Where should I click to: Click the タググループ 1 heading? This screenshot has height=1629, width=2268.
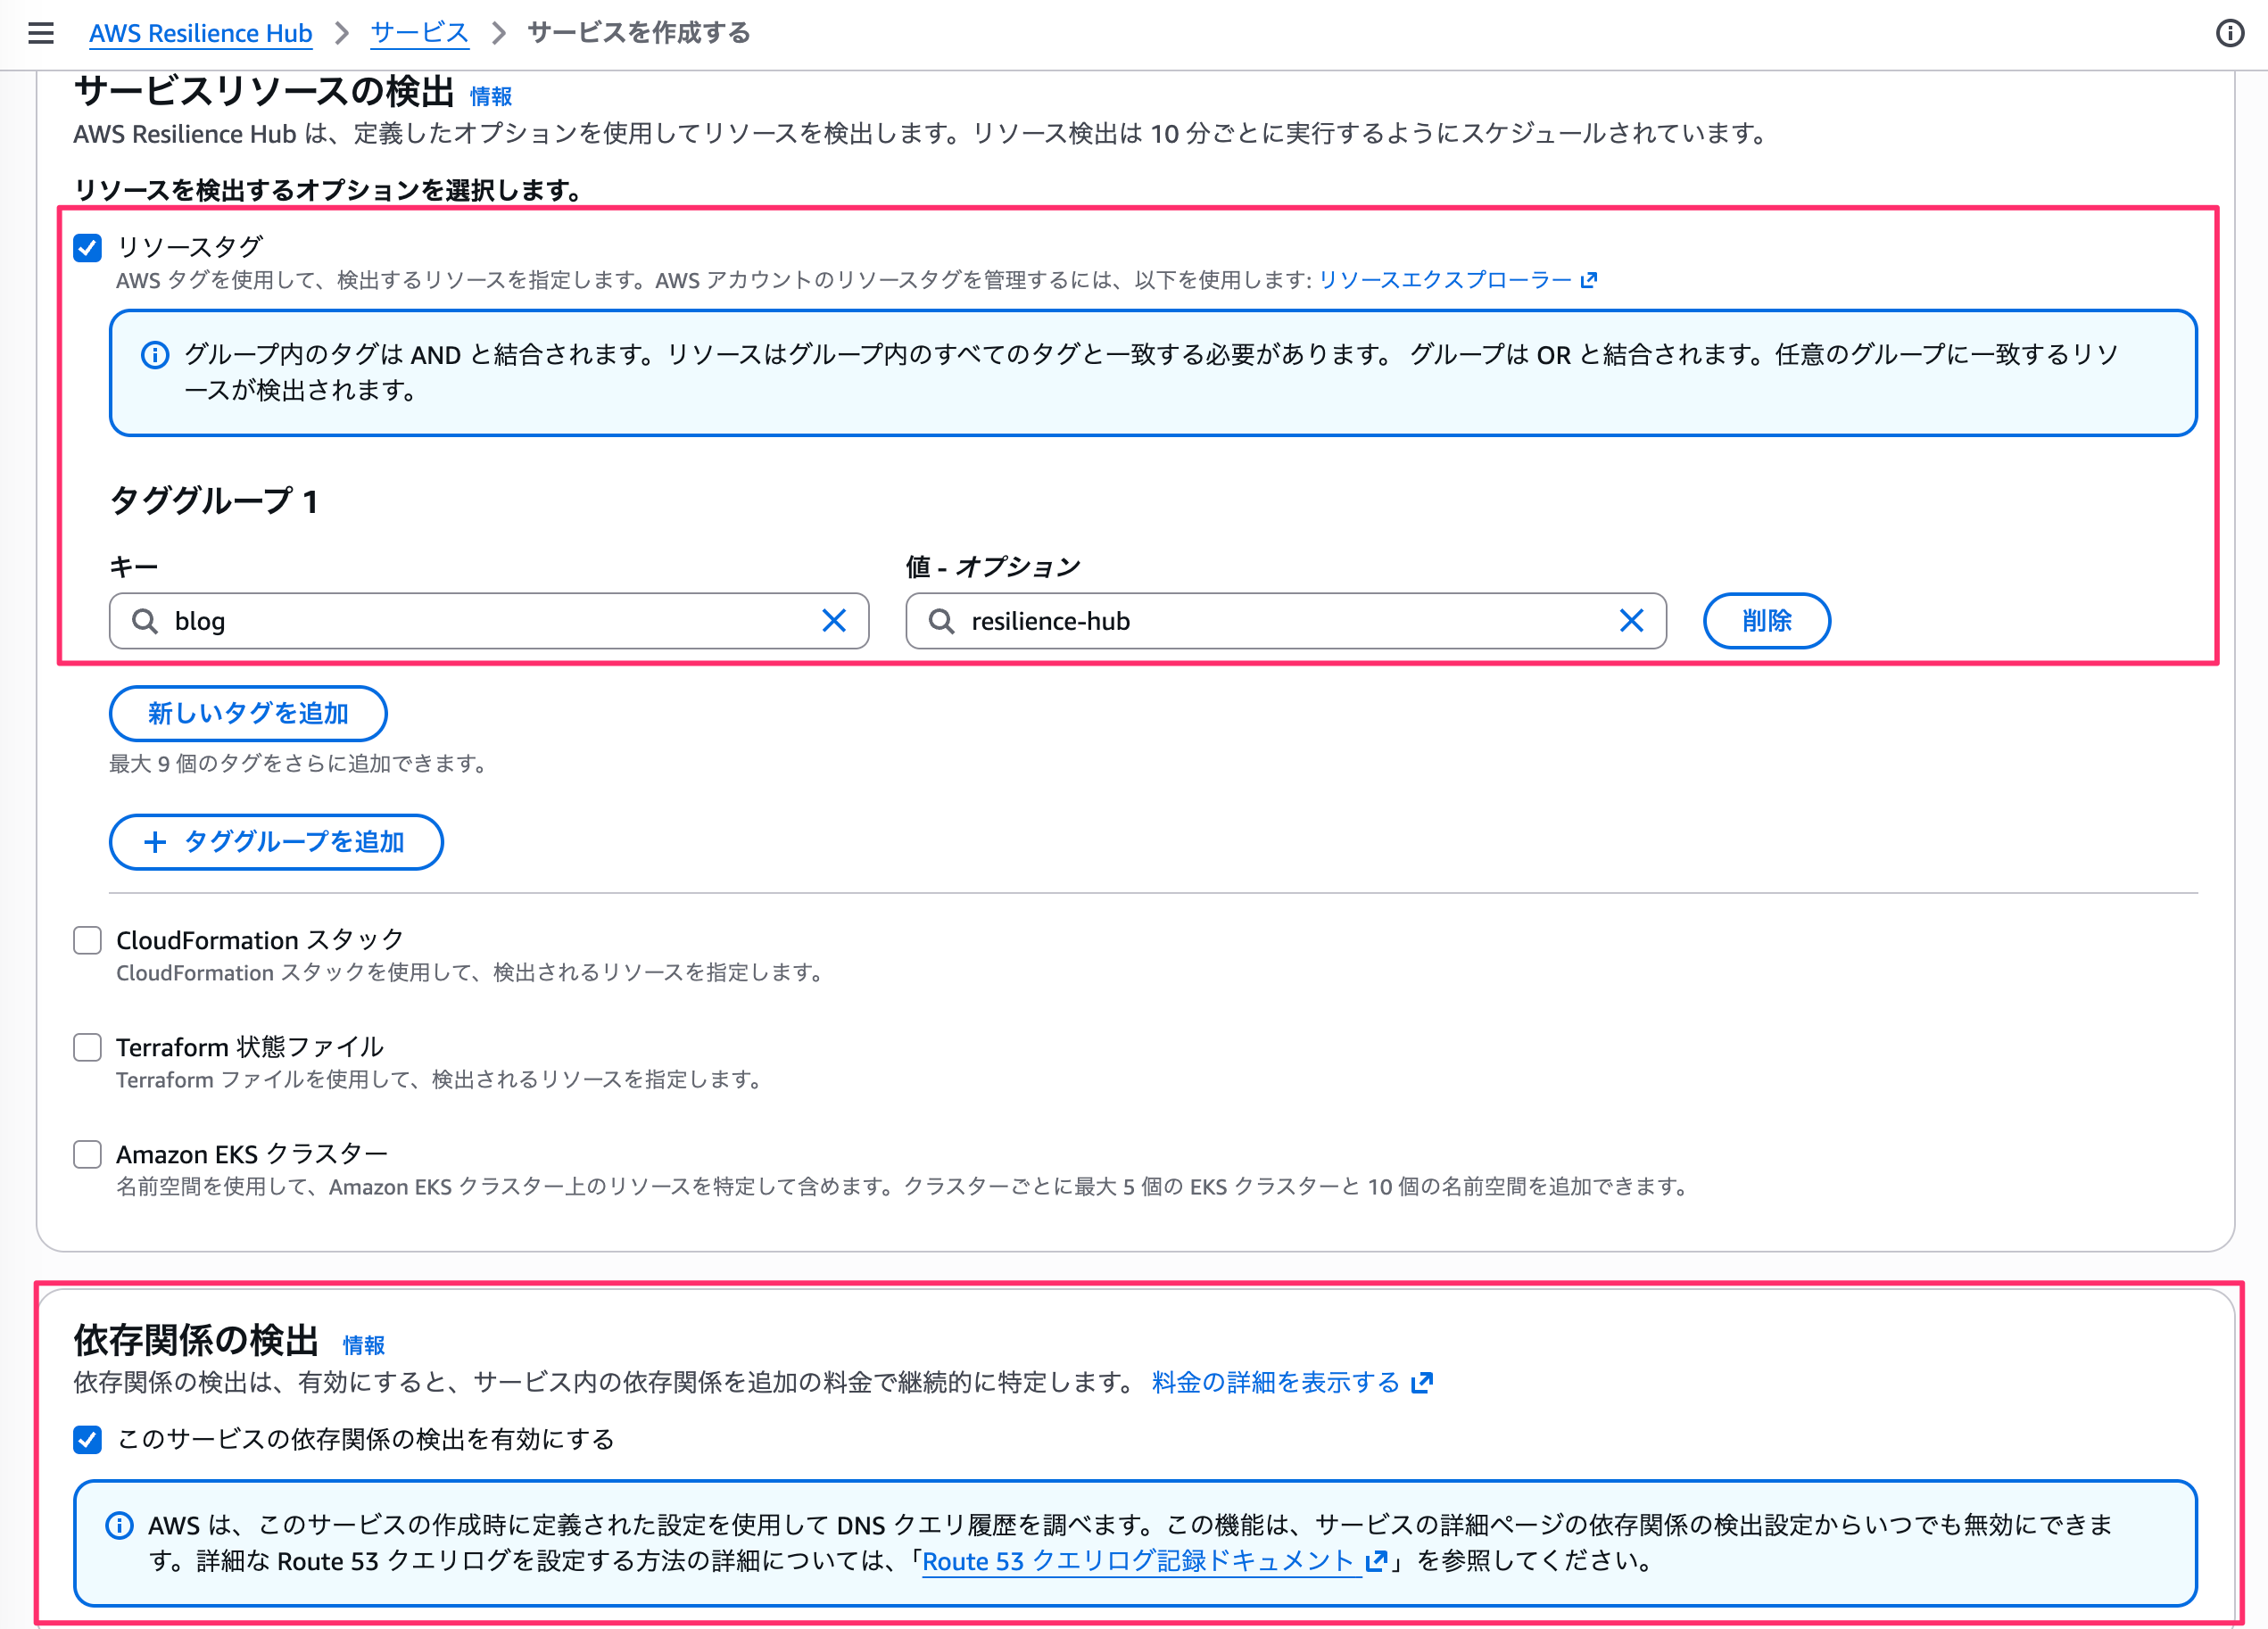[x=214, y=500]
